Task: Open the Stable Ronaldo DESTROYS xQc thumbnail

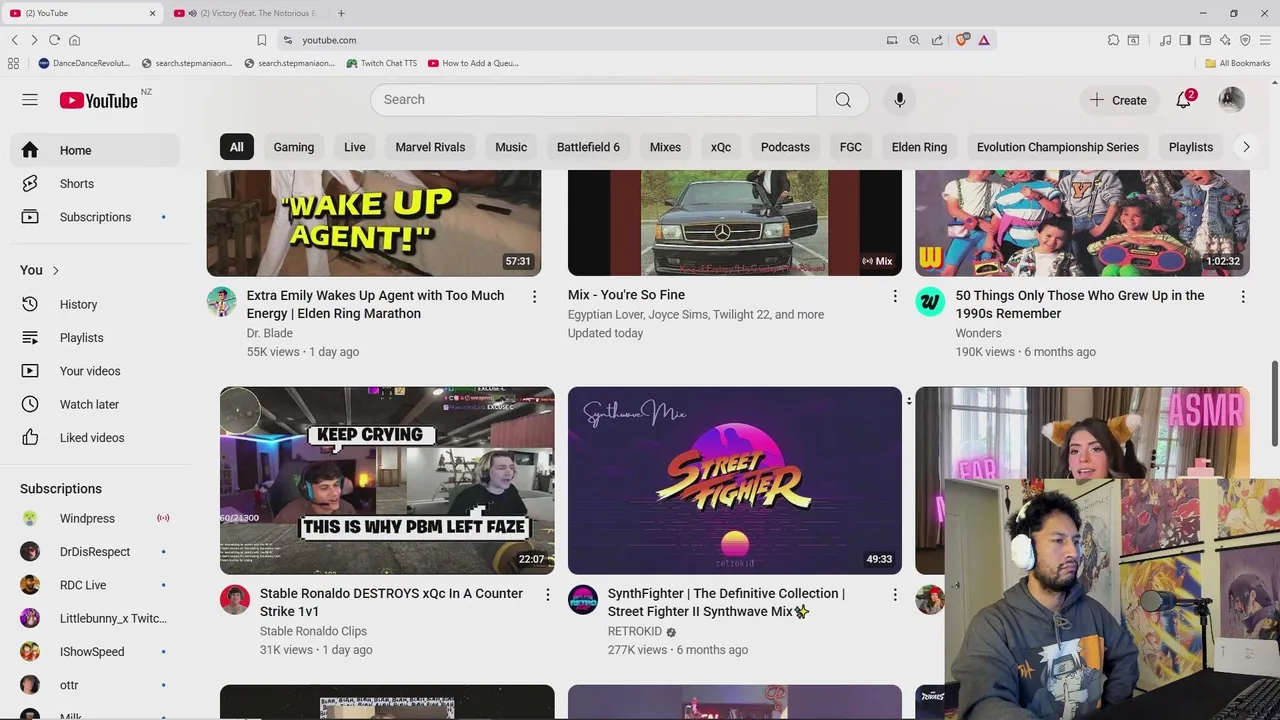Action: (387, 480)
